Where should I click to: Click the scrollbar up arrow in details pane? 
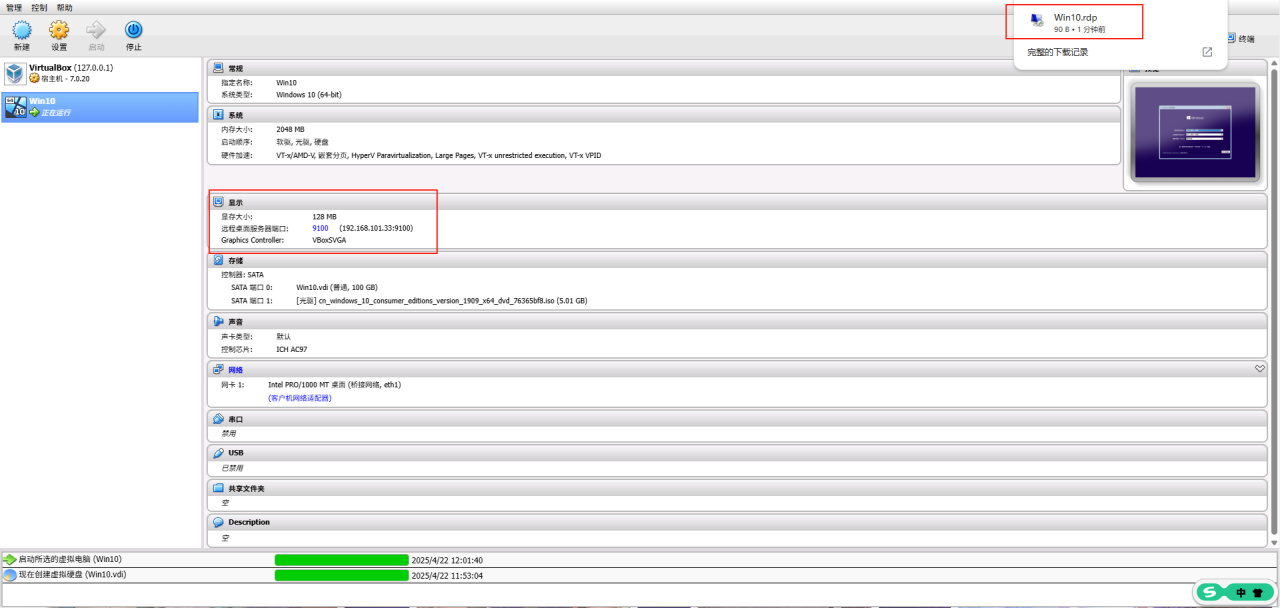pyautogui.click(x=1274, y=62)
